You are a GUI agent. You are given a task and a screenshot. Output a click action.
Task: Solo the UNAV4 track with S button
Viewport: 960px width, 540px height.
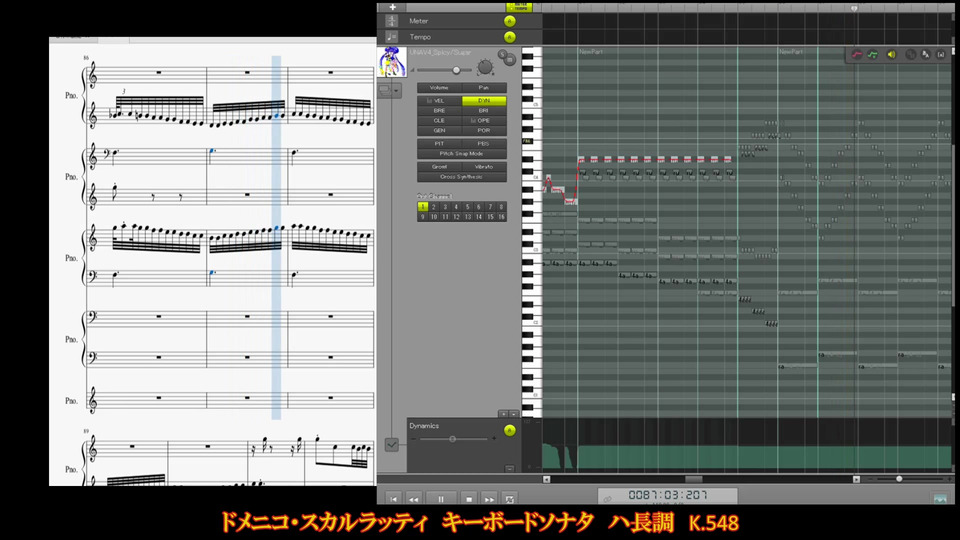503,54
